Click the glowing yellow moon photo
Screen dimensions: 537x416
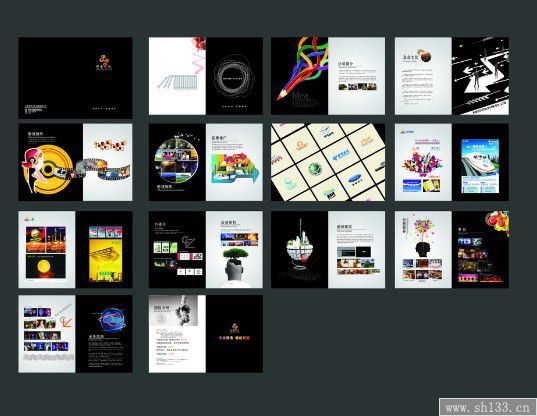click(46, 266)
